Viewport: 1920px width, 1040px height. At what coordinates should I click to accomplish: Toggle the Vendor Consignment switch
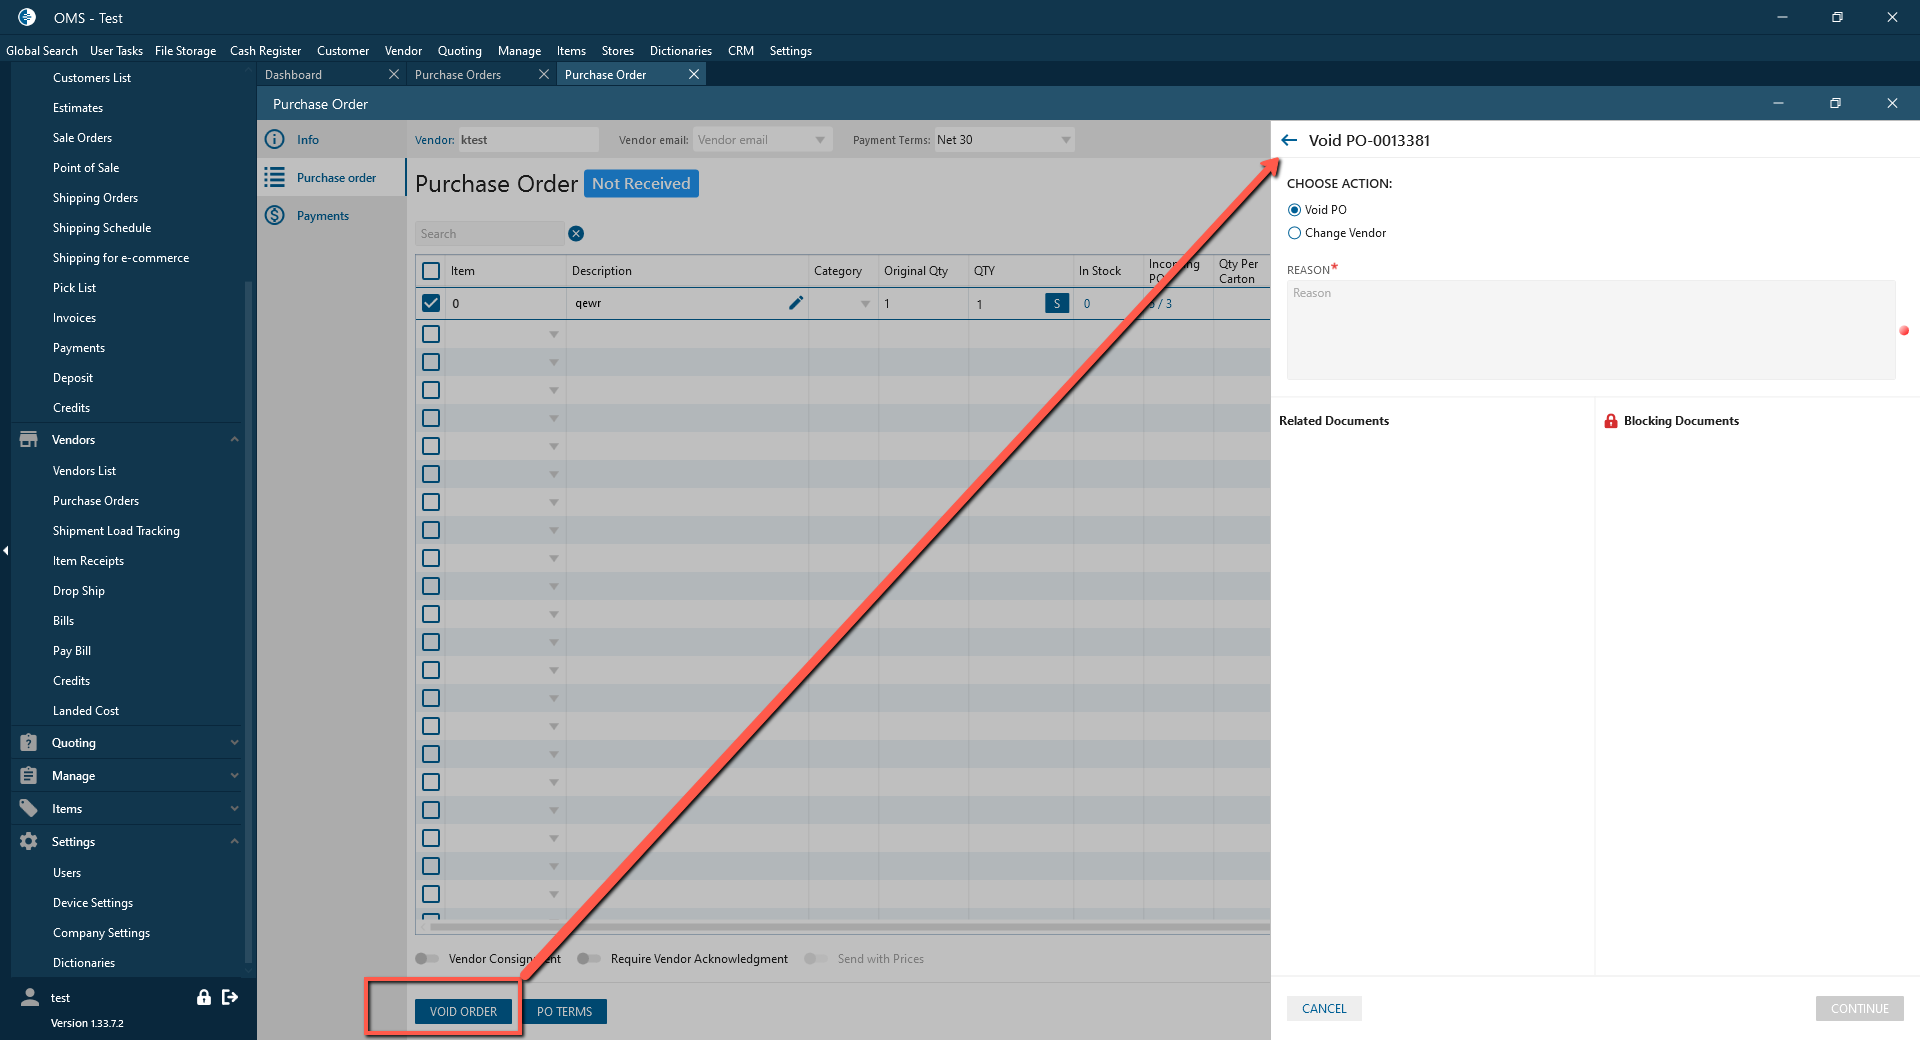tap(427, 958)
